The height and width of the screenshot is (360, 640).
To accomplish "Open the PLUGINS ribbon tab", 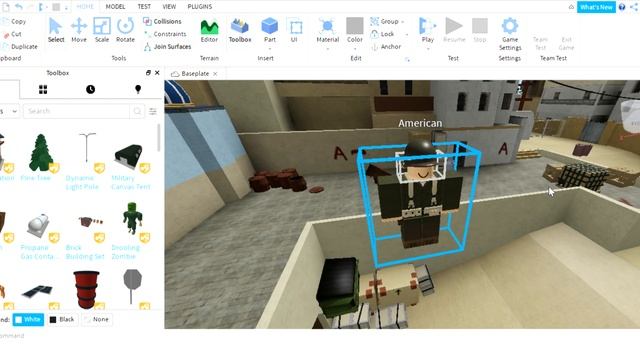I will [x=200, y=7].
